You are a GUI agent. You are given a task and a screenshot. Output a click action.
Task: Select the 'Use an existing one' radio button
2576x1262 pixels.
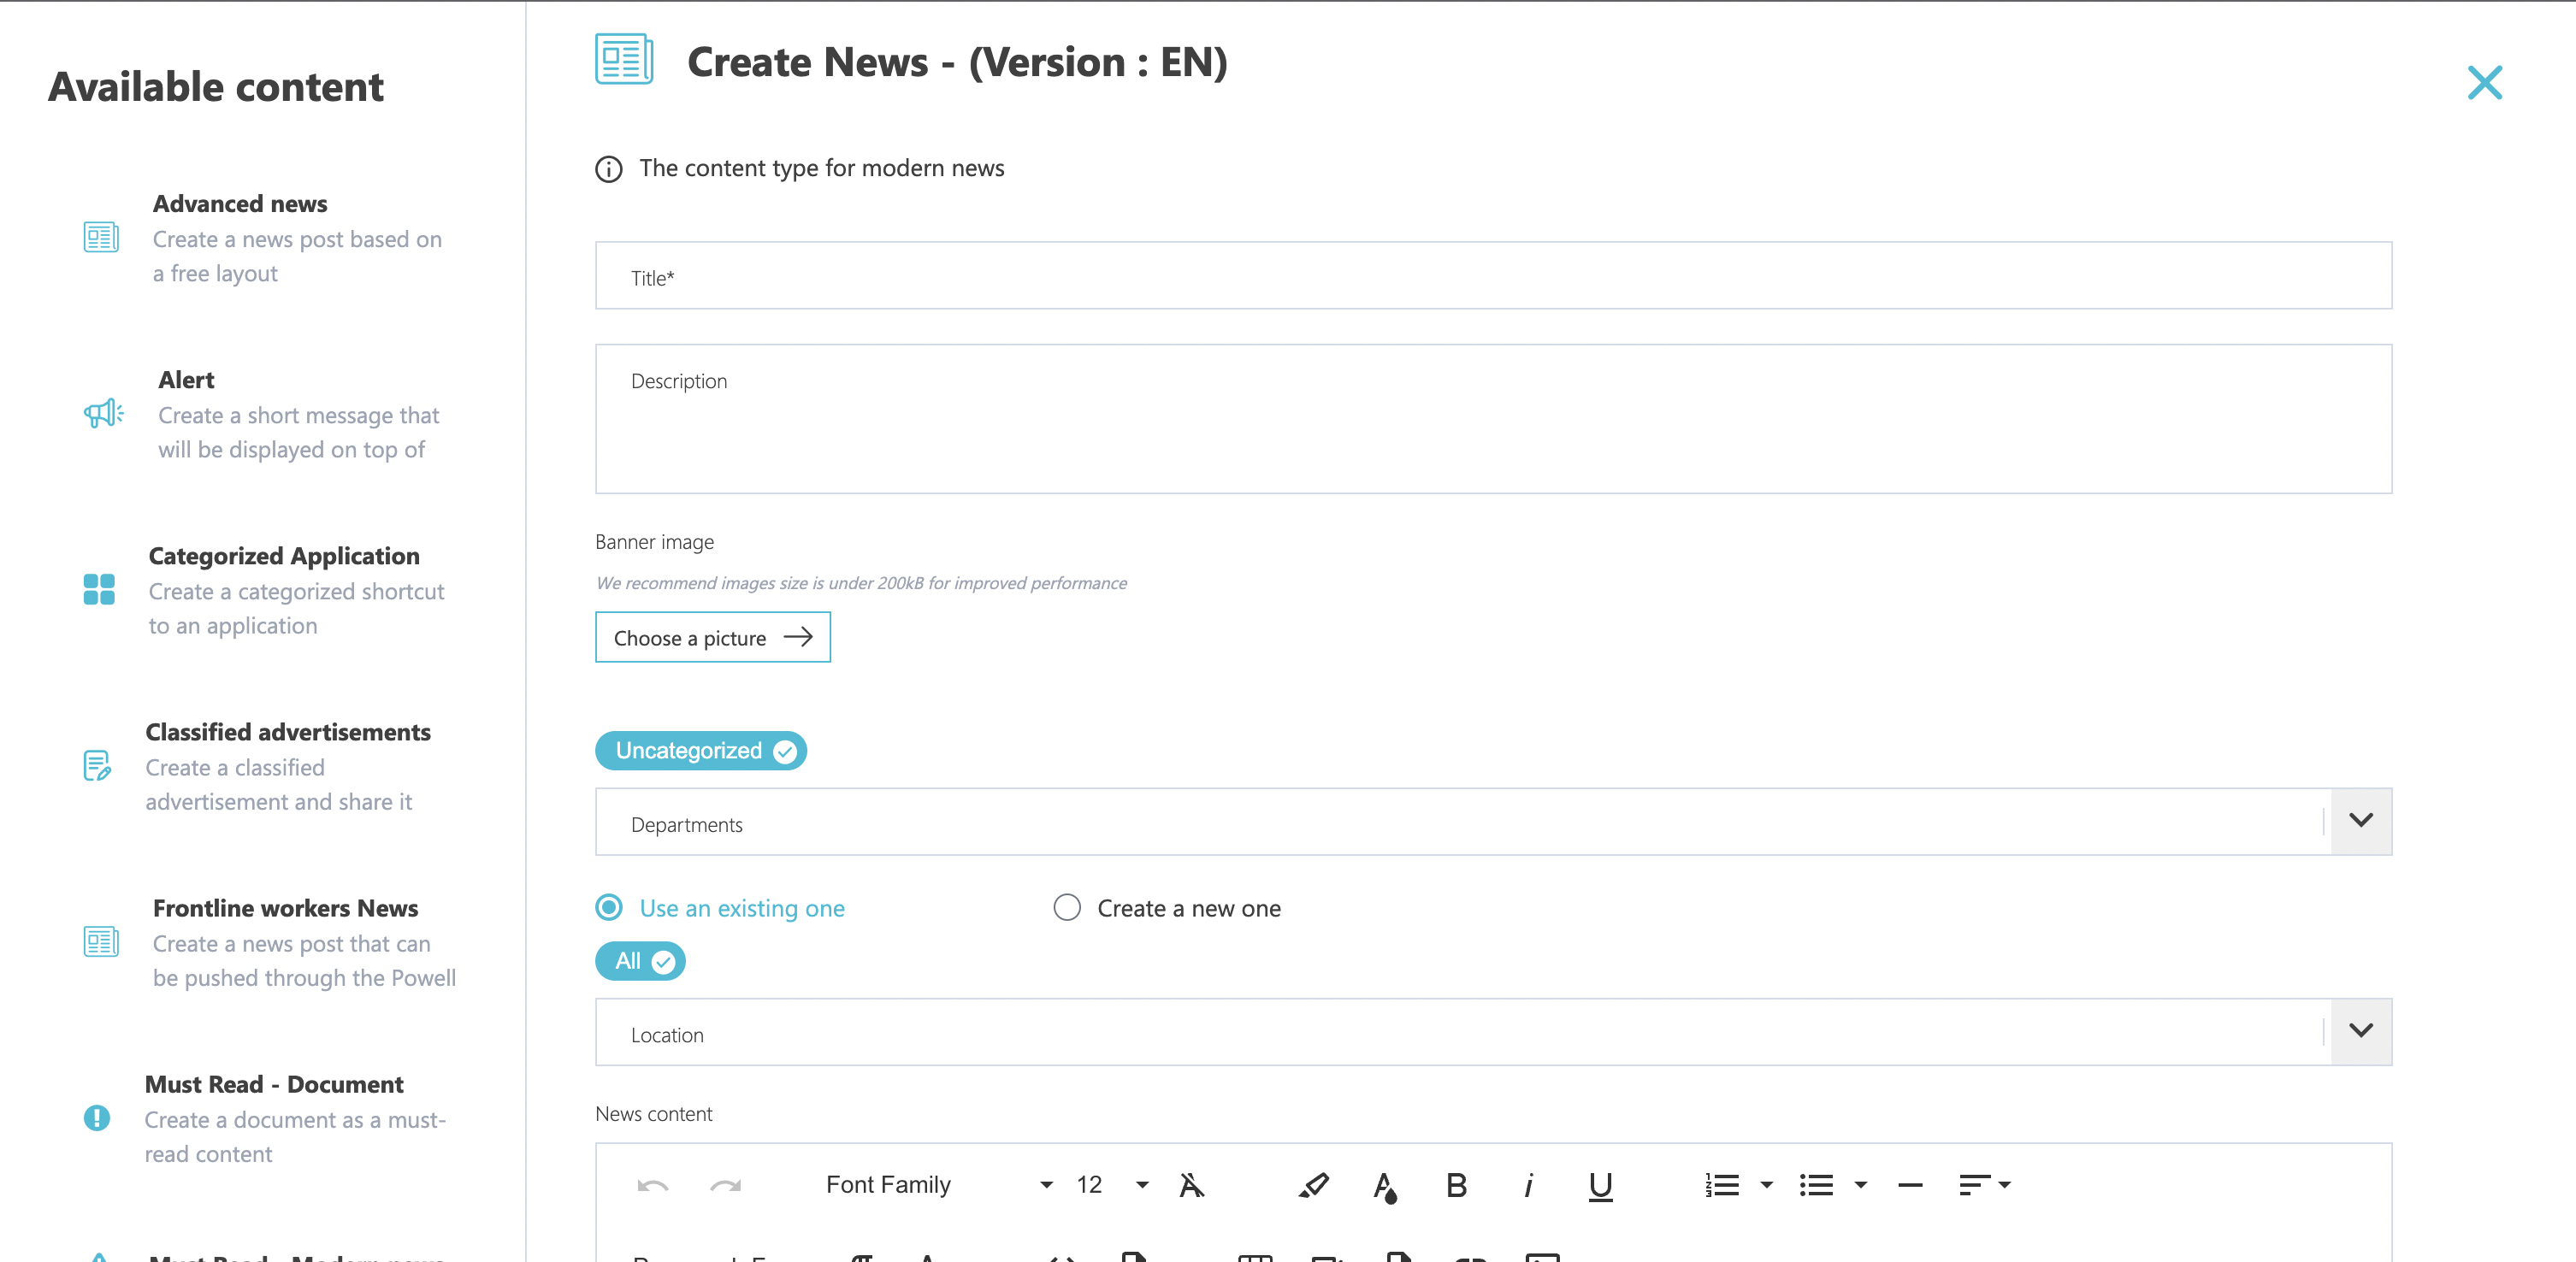608,907
